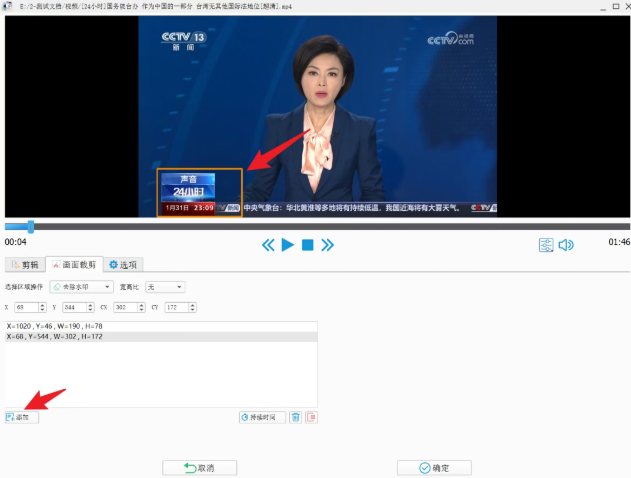This screenshot has height=478, width=631.
Task: Open the 去除水印 operation dropdown
Action: (x=80, y=286)
